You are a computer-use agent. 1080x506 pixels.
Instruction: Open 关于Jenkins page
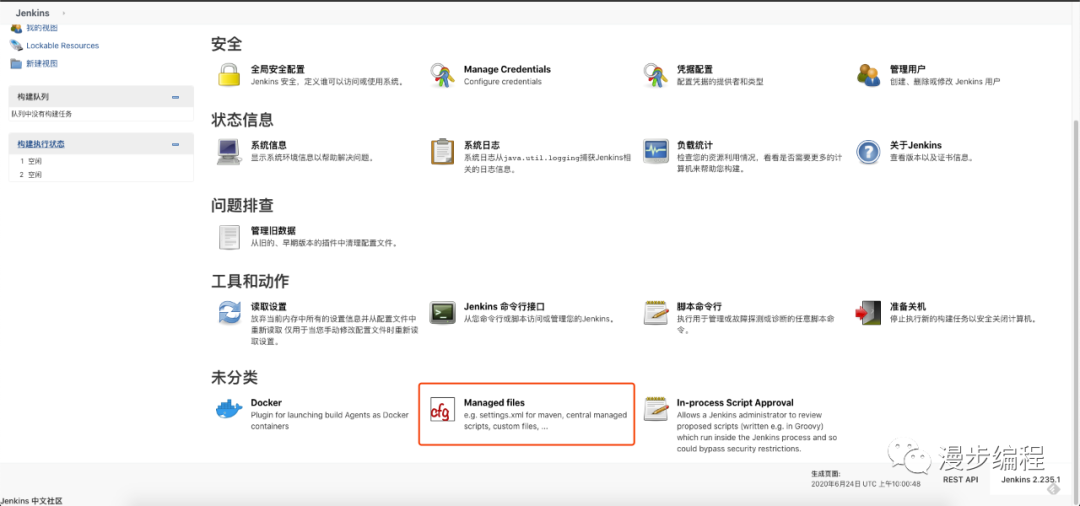[915, 145]
